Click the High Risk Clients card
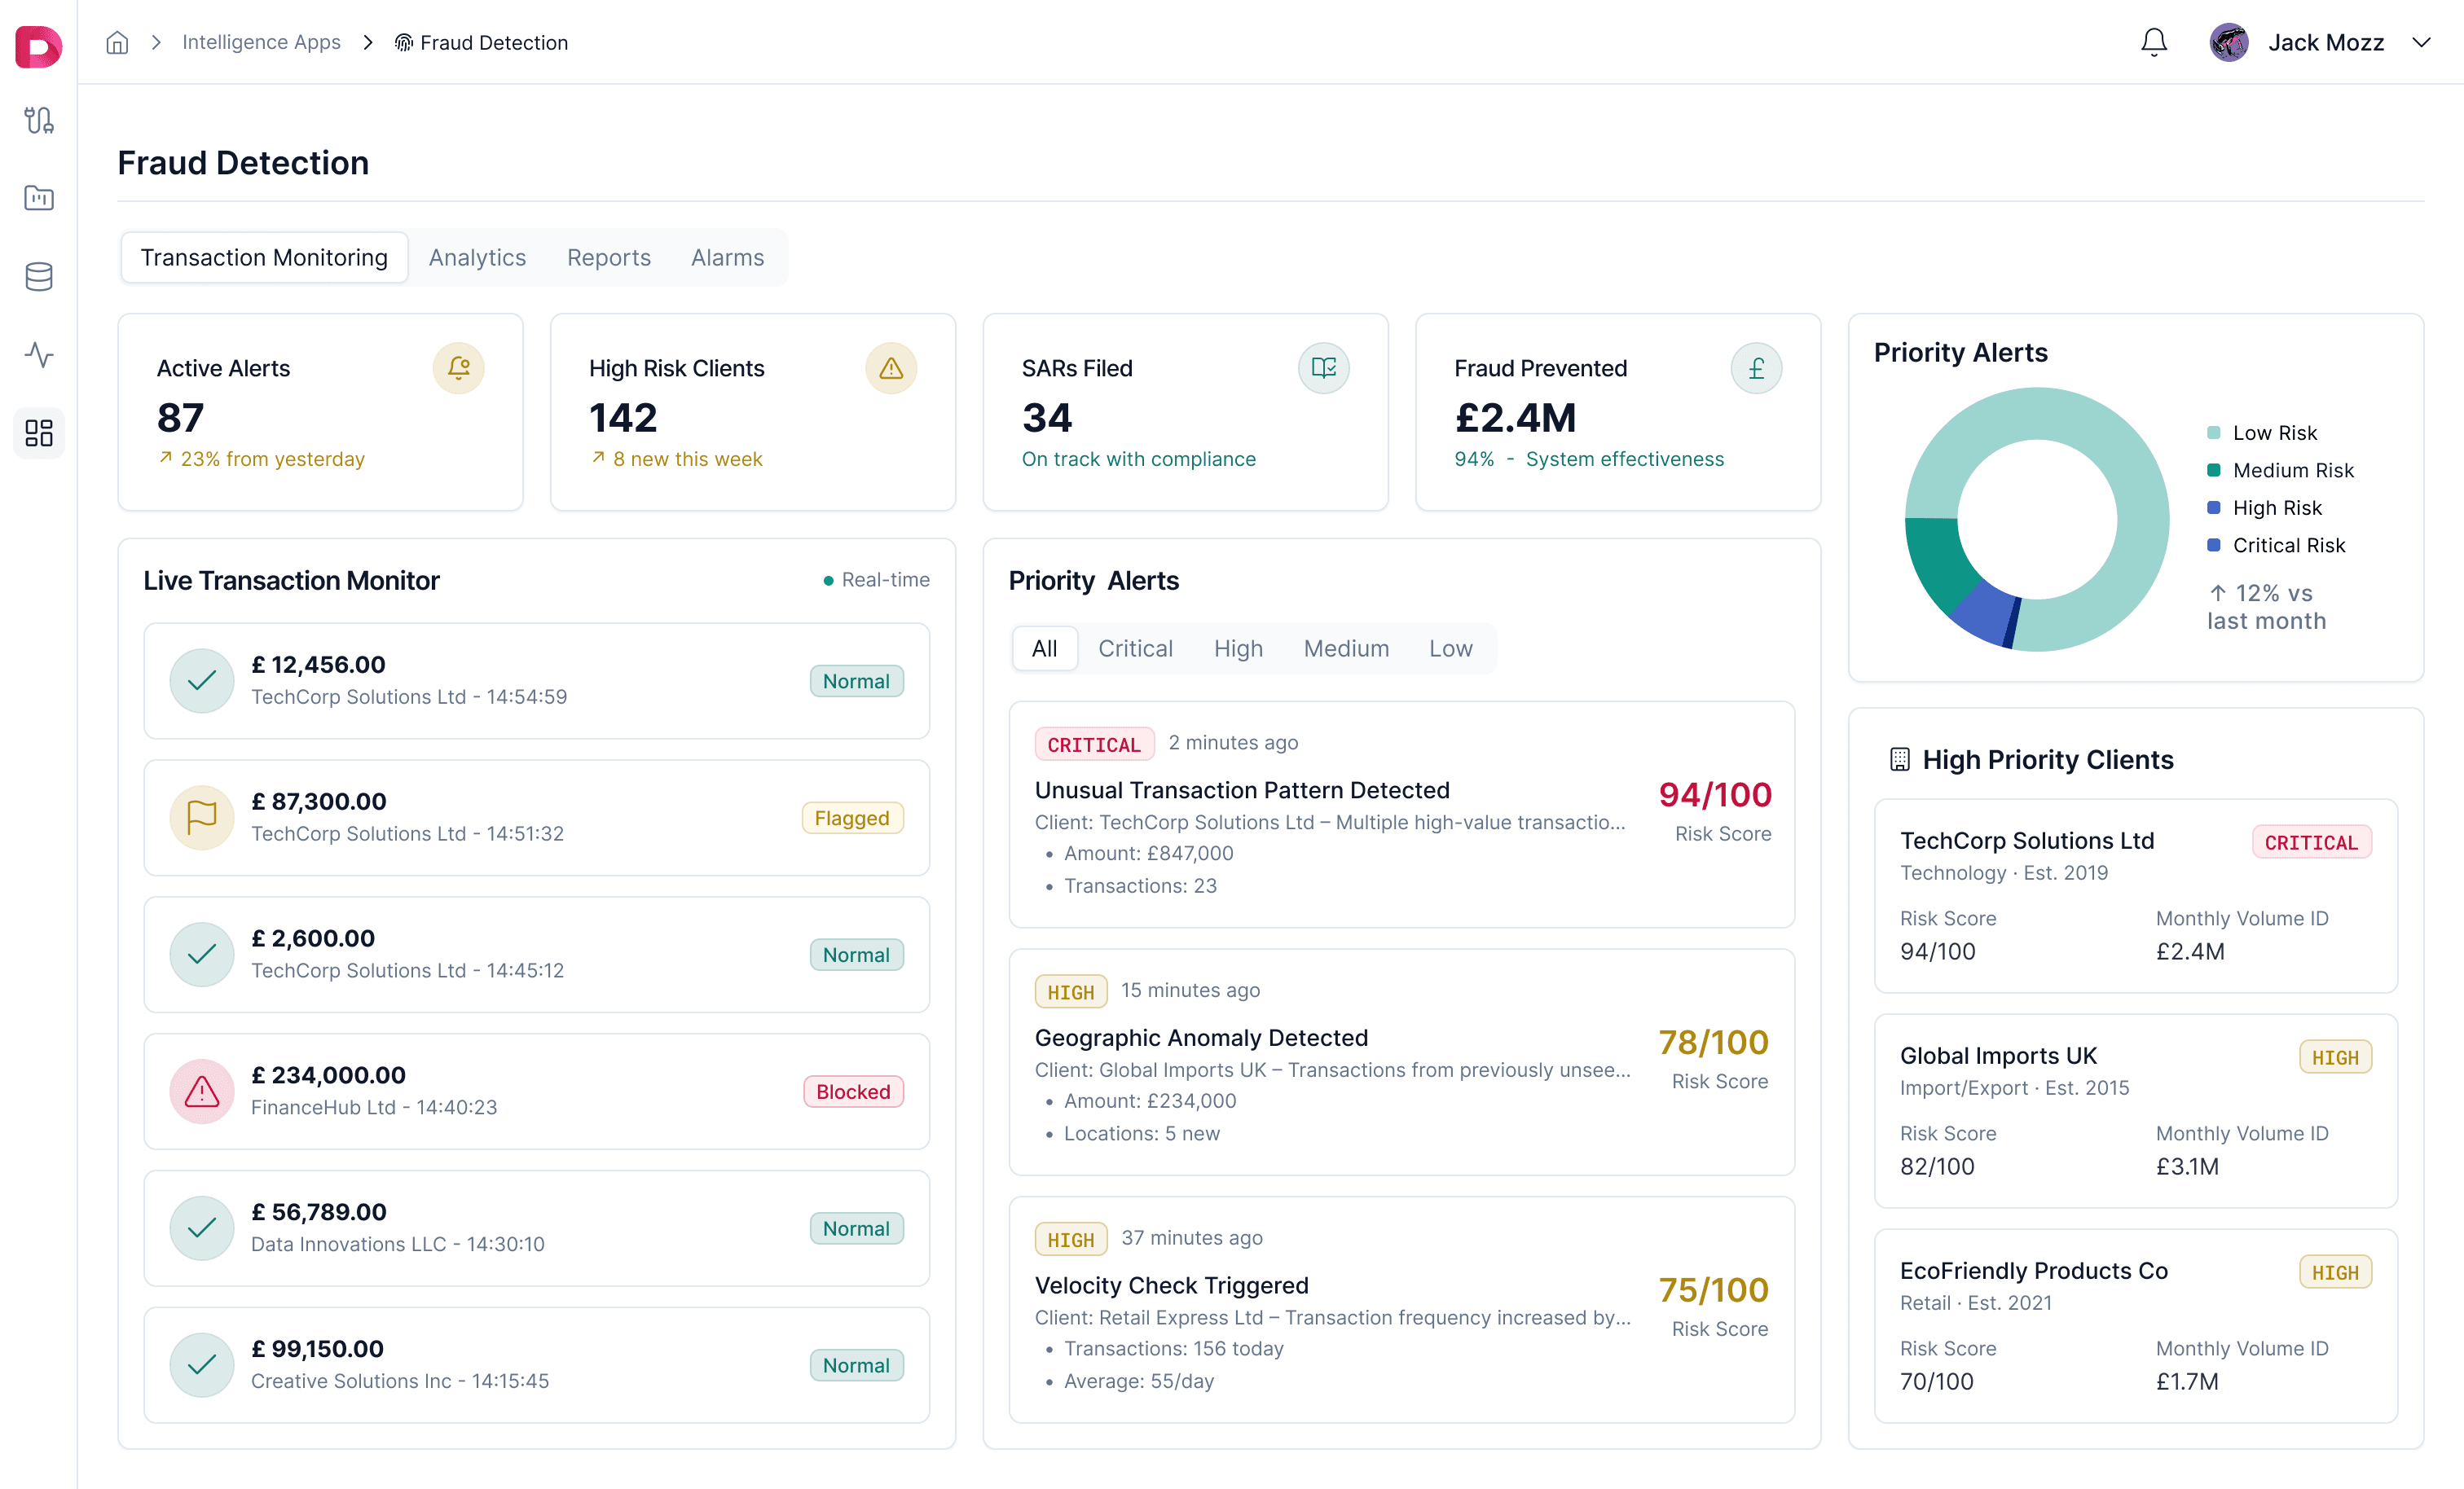Viewport: 2464px width, 1489px height. tap(752, 412)
